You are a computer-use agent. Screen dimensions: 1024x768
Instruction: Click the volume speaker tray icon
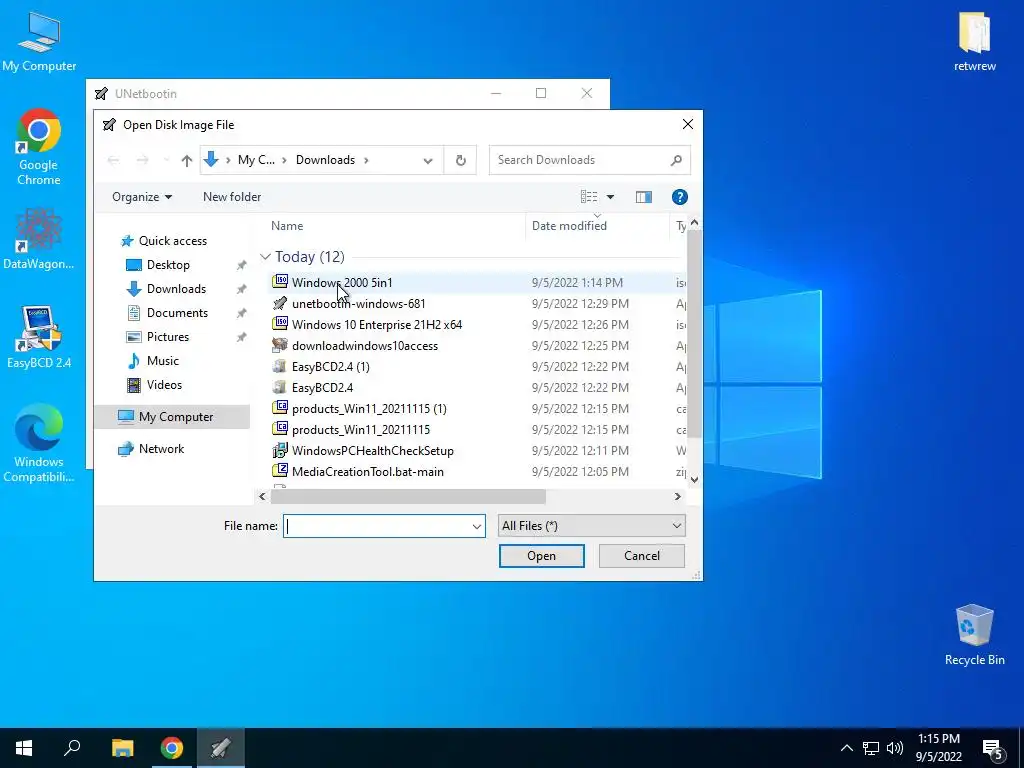(x=895, y=748)
